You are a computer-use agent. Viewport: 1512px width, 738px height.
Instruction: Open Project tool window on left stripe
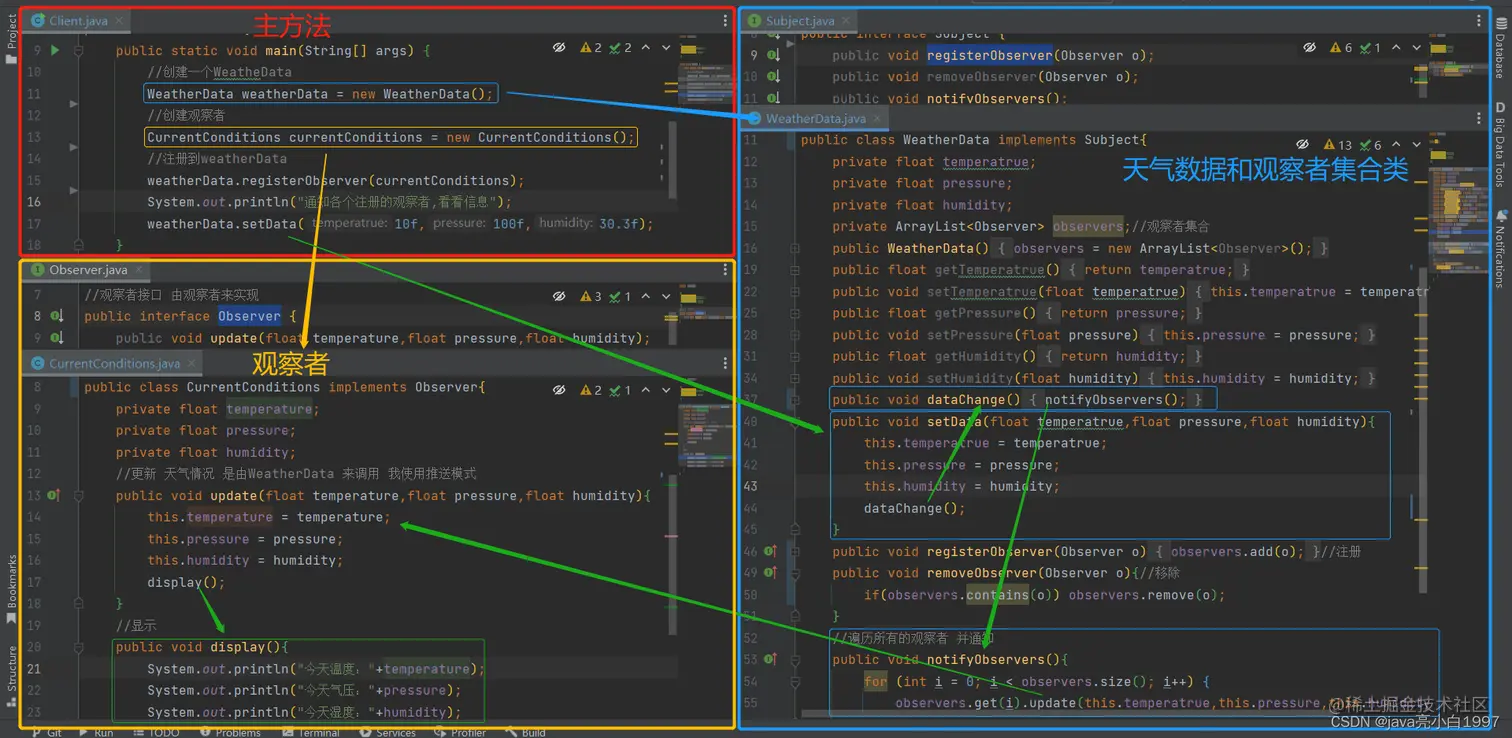[x=11, y=37]
